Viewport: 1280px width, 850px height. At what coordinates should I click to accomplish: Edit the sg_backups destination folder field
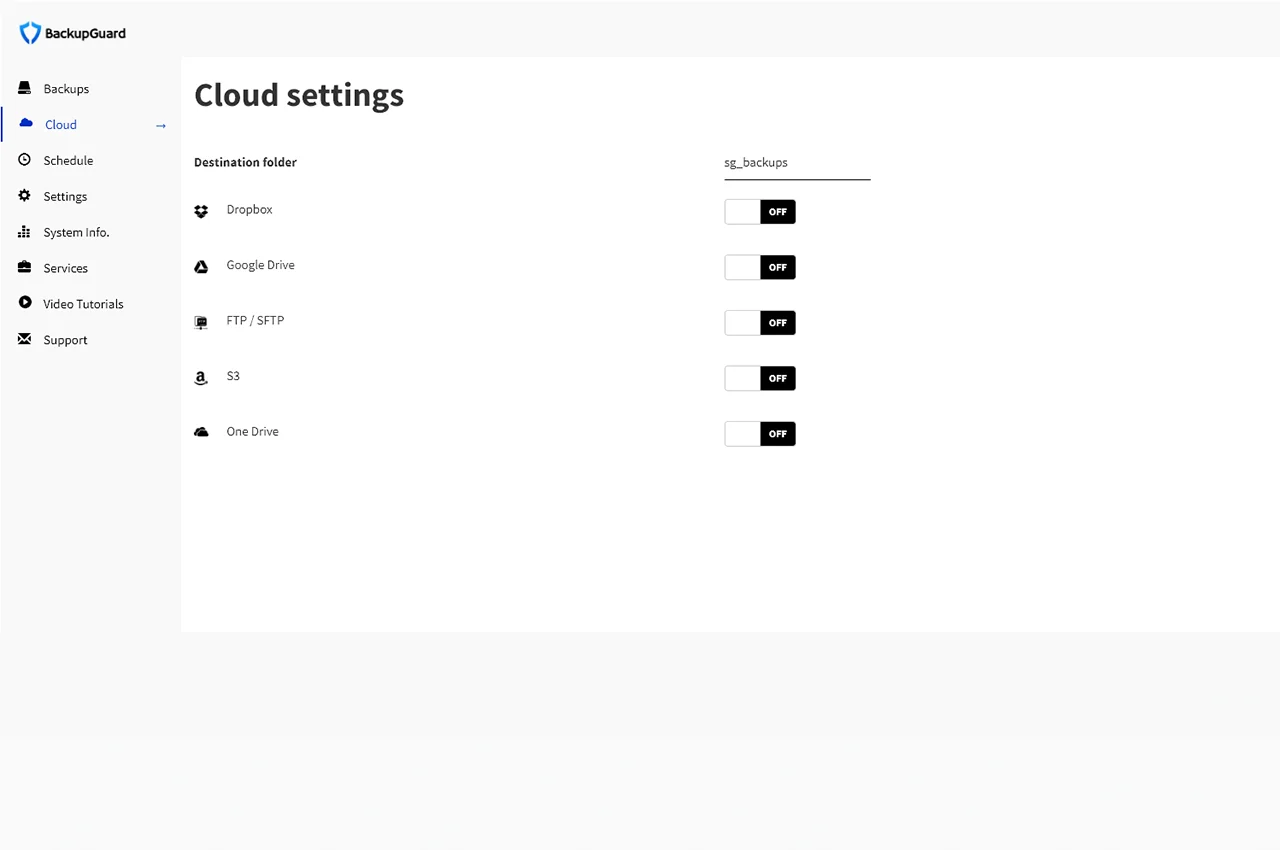coord(796,162)
